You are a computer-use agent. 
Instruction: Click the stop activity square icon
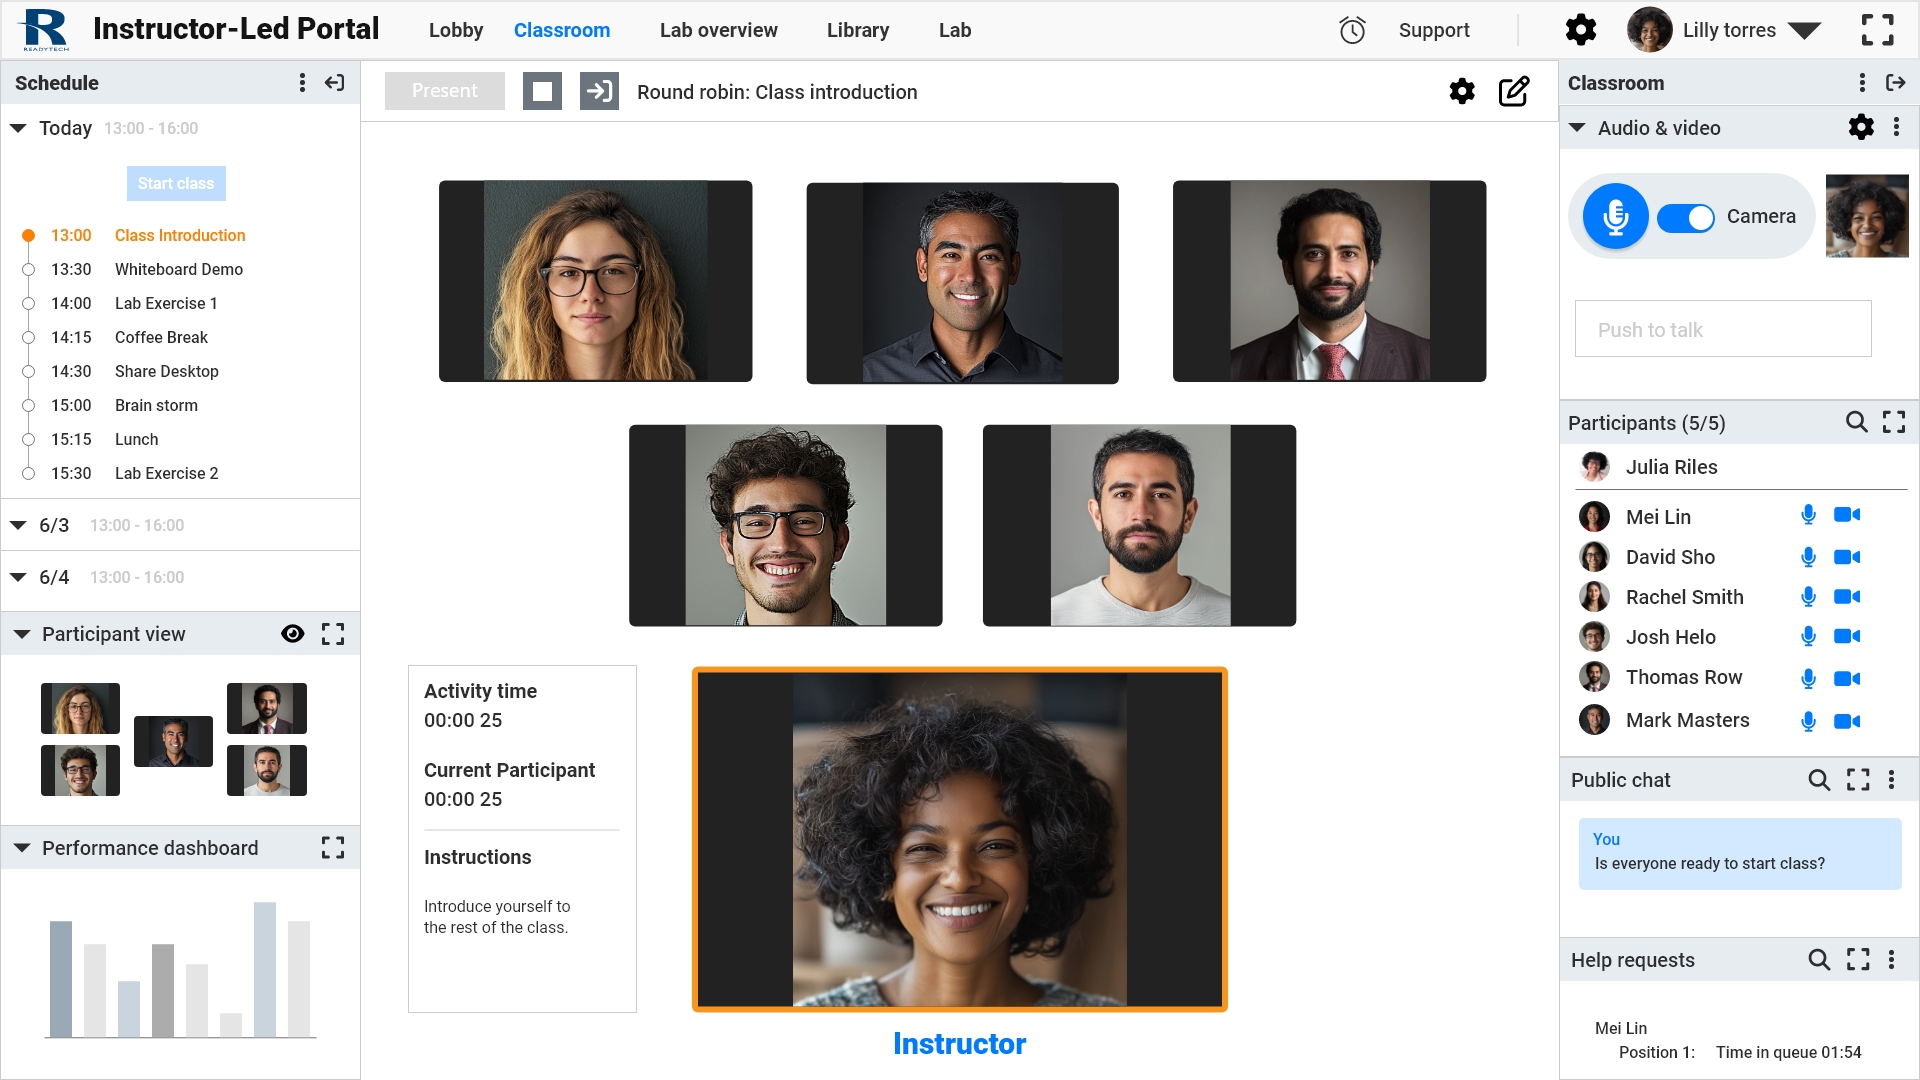(542, 91)
